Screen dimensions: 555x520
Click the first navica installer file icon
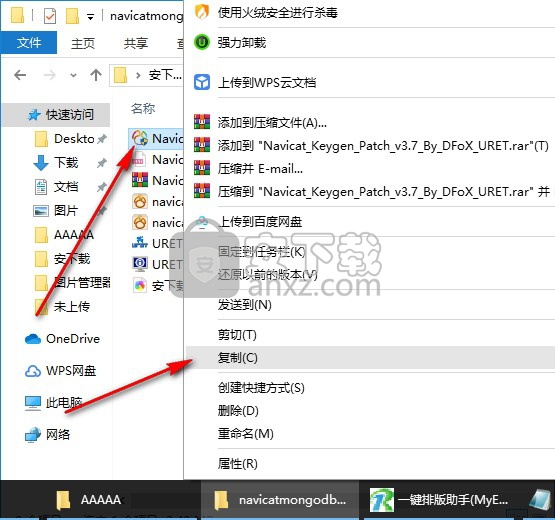point(140,202)
